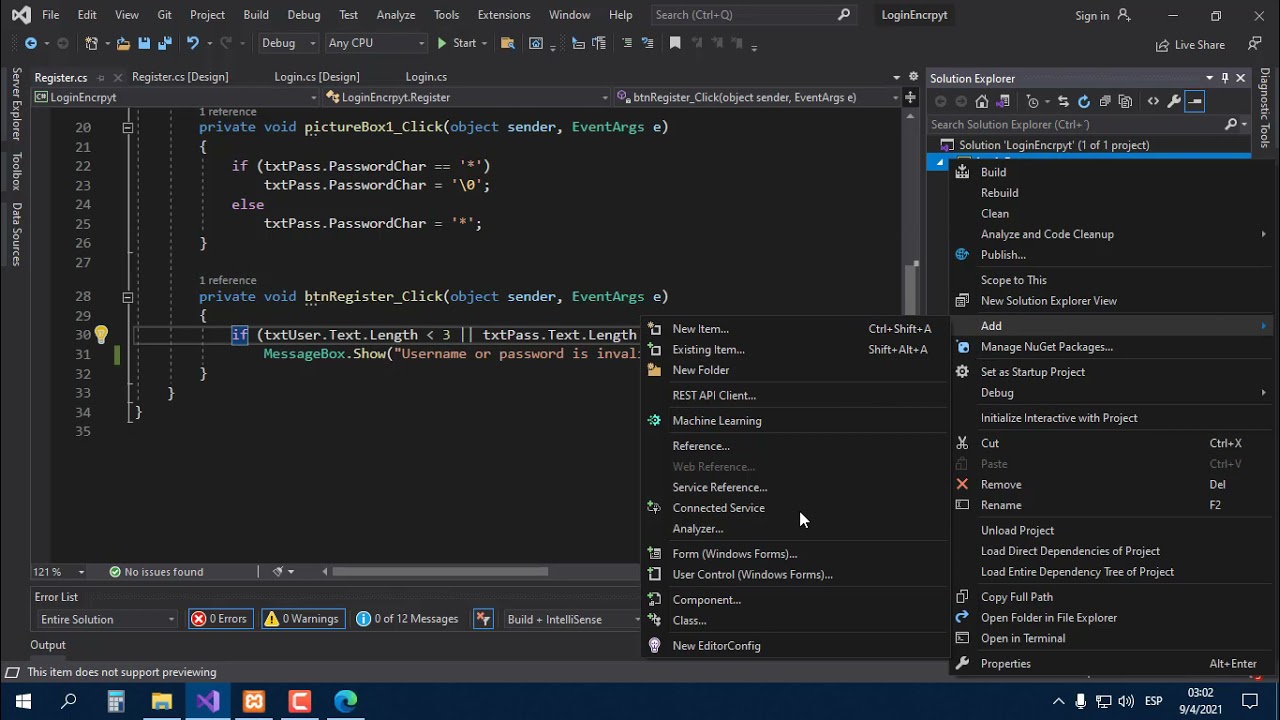Viewport: 1280px width, 720px height.
Task: Open the Debug configuration dropdown
Action: 288,43
